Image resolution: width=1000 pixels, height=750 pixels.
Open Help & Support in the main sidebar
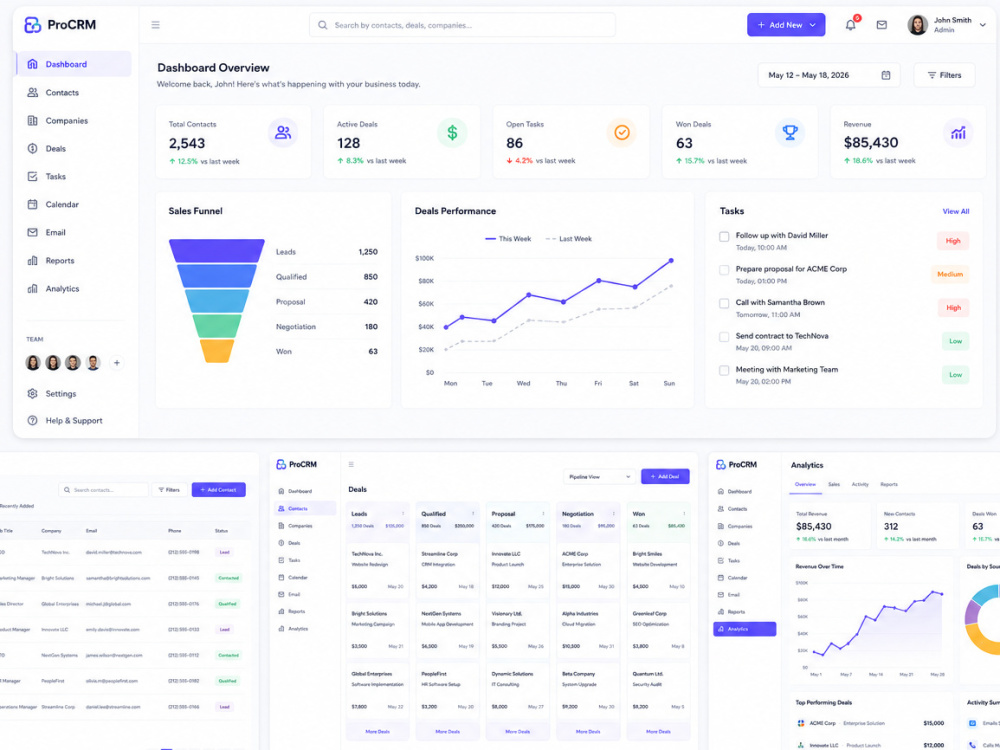[74, 421]
